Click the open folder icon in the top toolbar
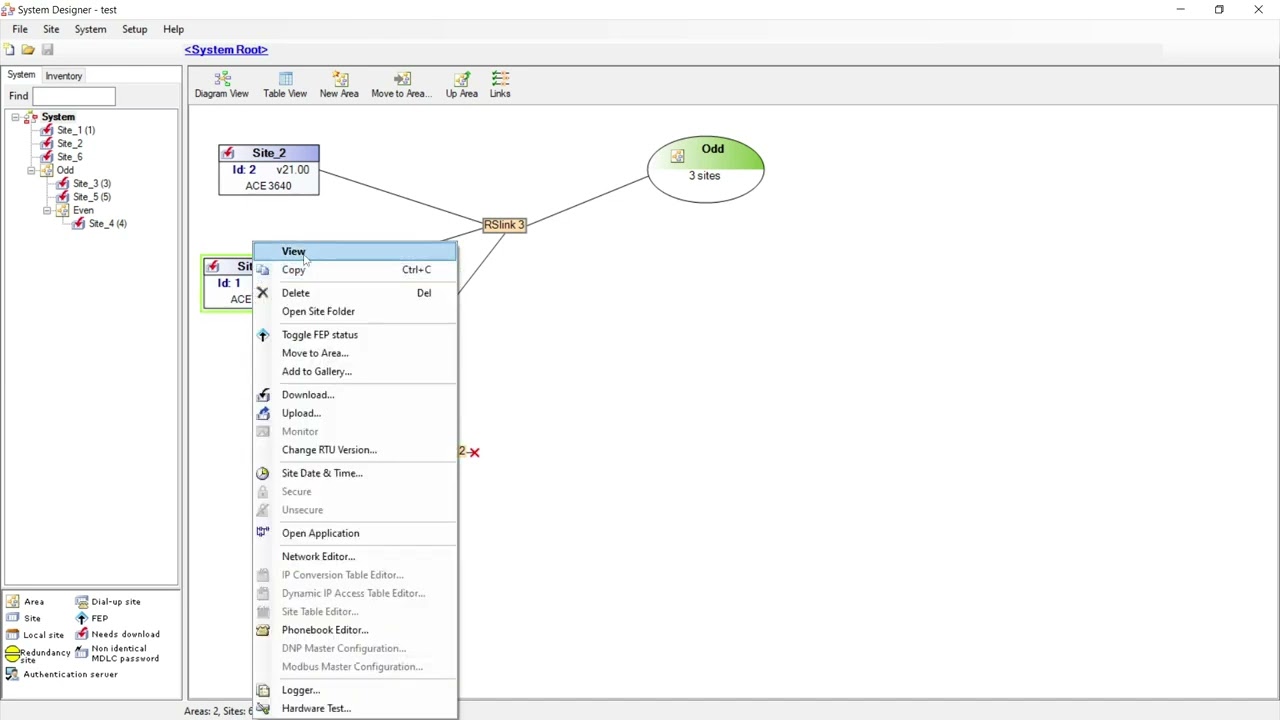 [x=28, y=49]
